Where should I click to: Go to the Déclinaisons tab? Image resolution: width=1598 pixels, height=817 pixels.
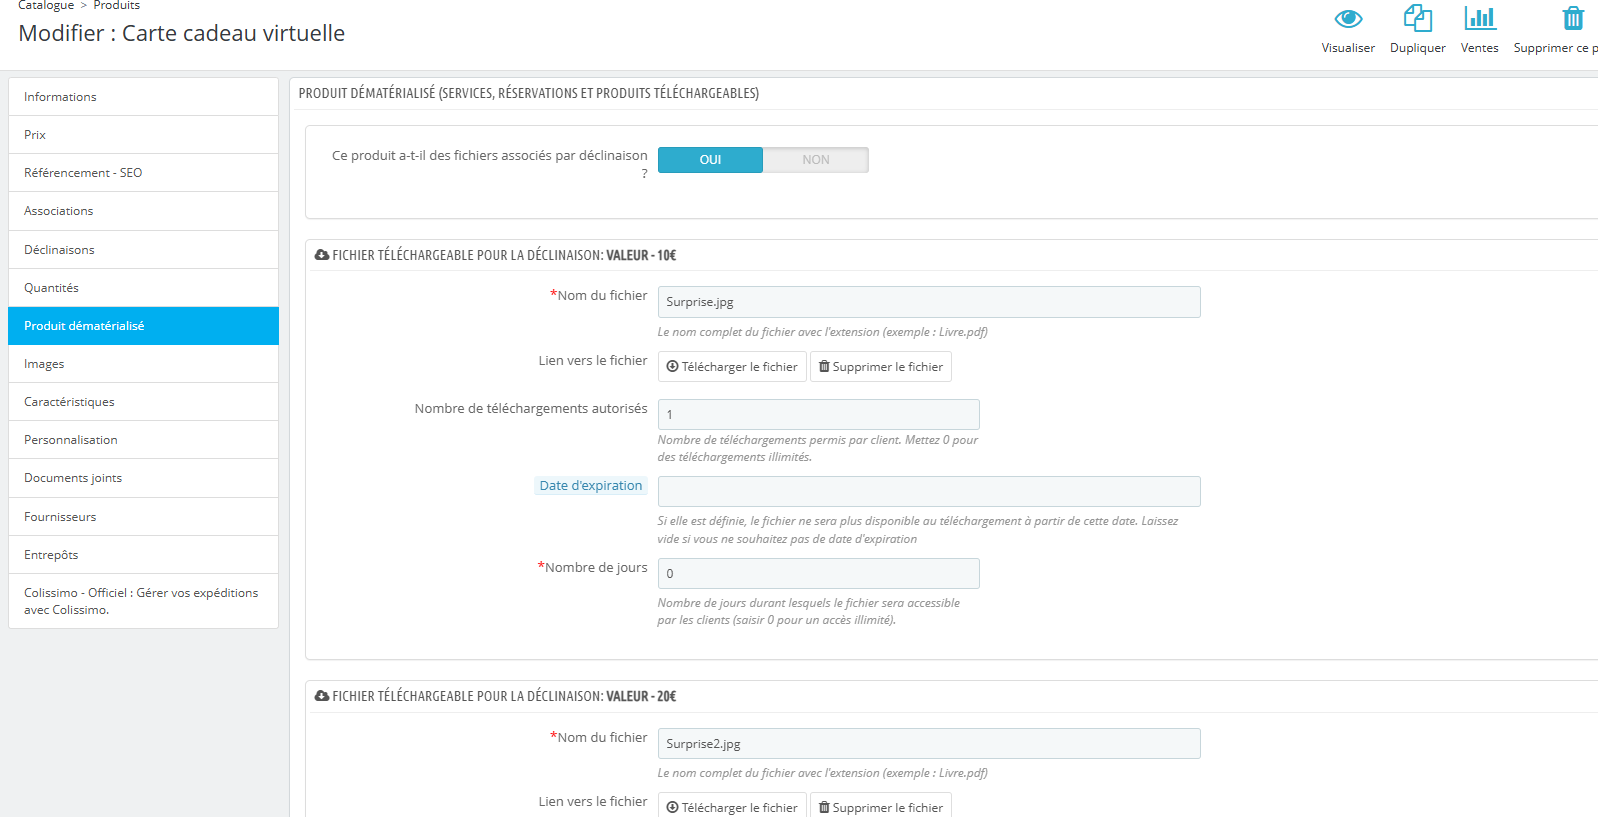click(143, 250)
